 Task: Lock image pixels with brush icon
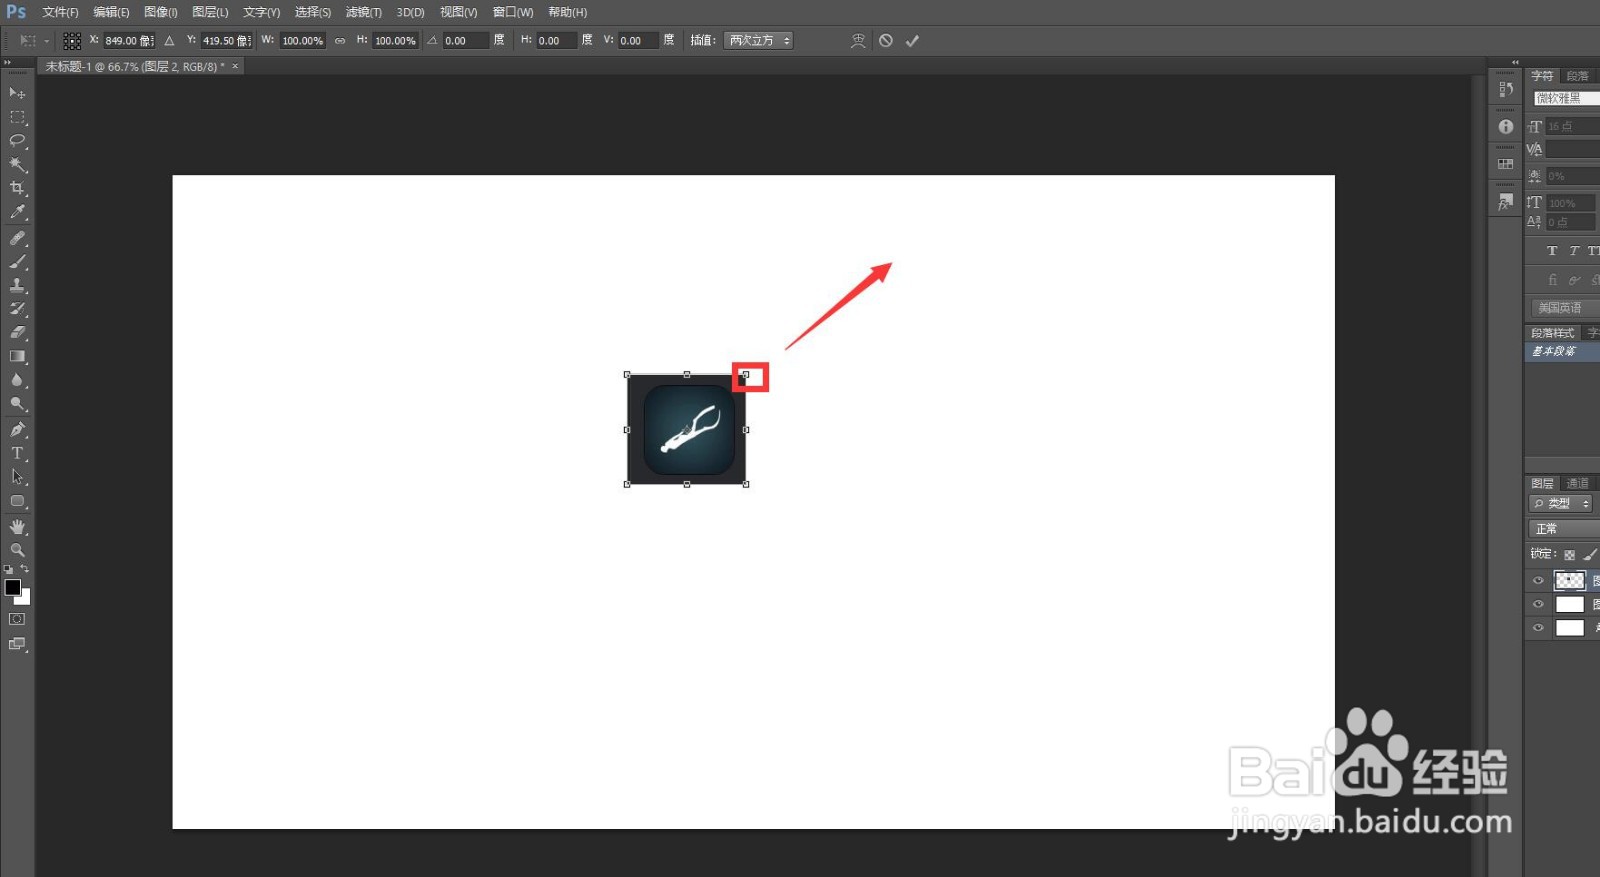click(x=1590, y=555)
